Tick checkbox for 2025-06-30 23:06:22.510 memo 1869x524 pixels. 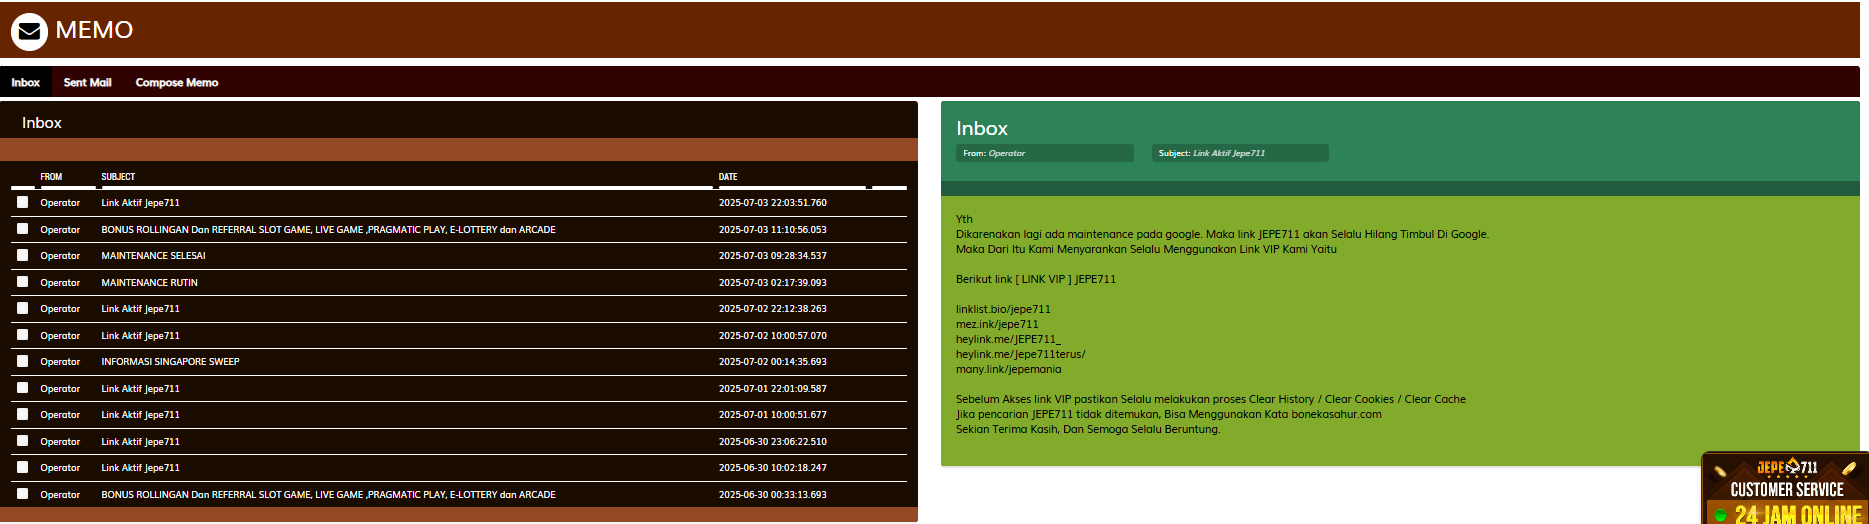23,441
